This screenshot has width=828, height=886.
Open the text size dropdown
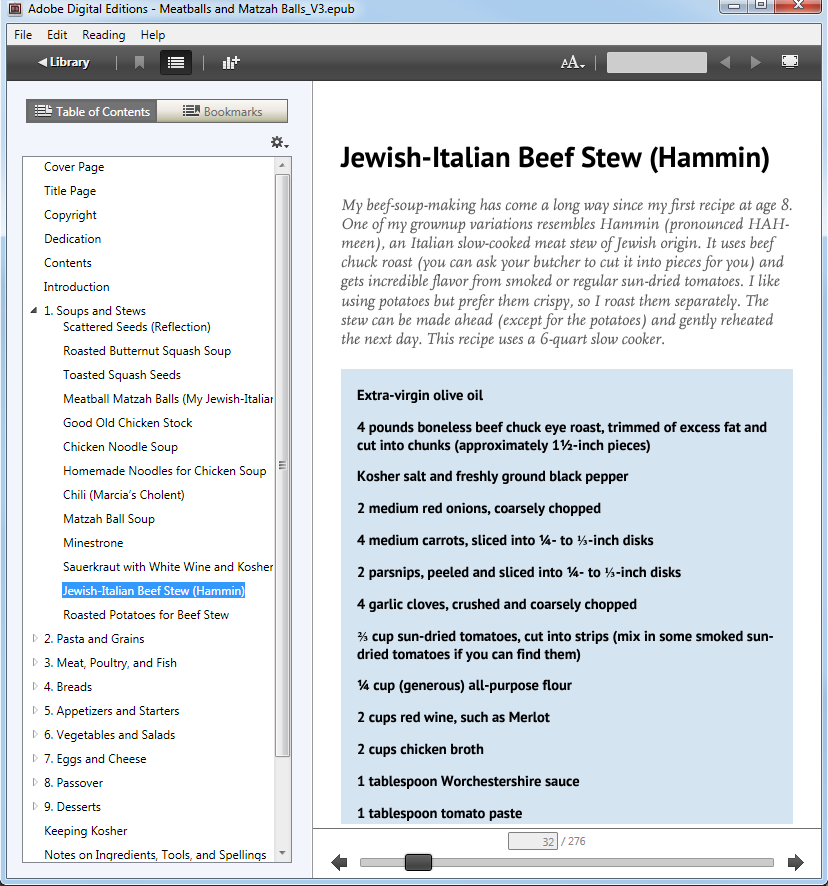(x=572, y=62)
